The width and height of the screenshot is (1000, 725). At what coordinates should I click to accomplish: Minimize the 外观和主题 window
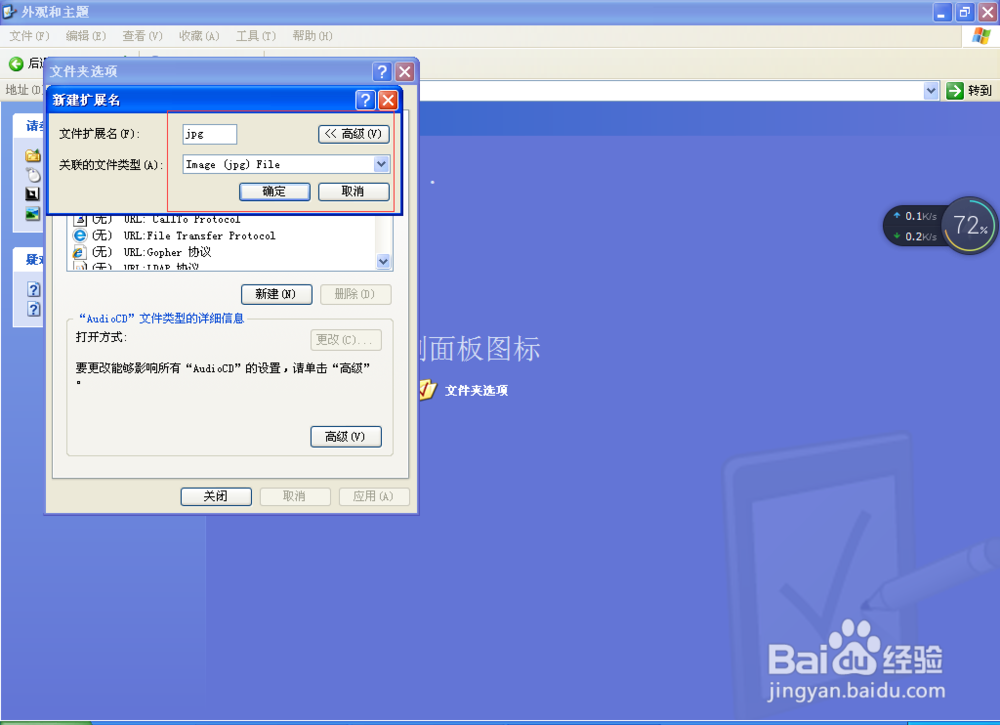coord(942,12)
